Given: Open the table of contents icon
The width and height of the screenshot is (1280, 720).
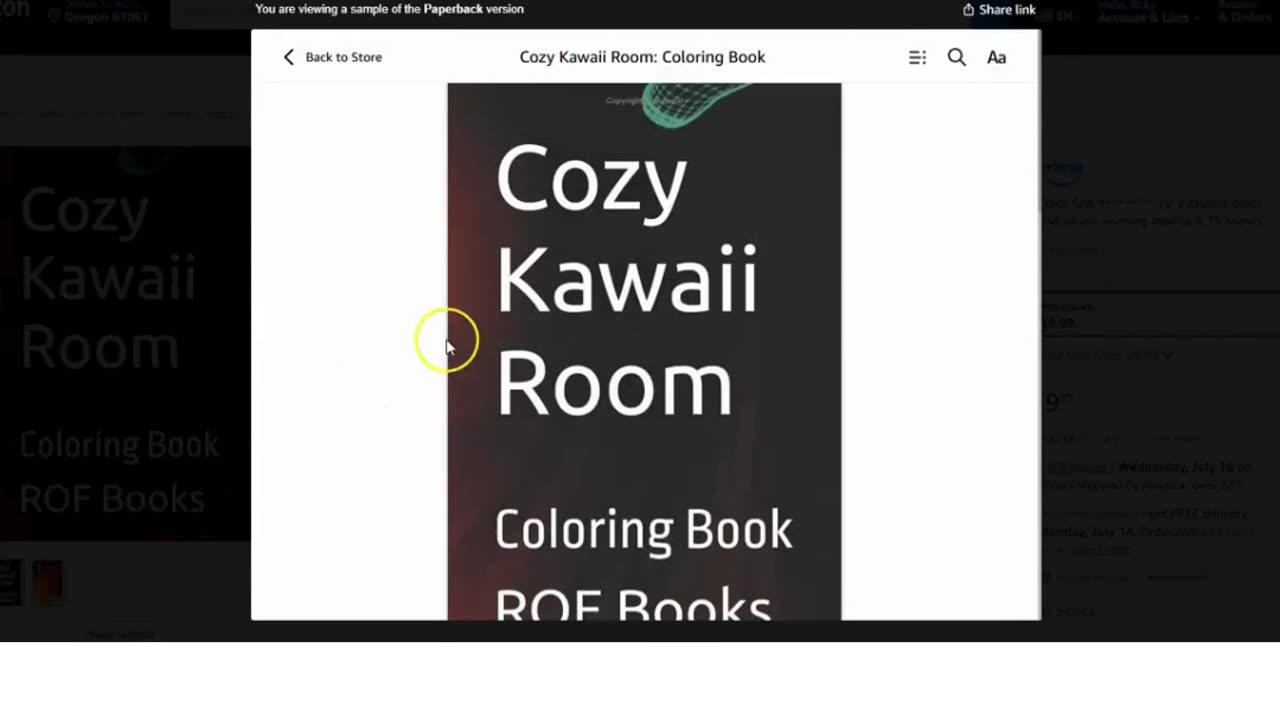Looking at the screenshot, I should tap(917, 57).
